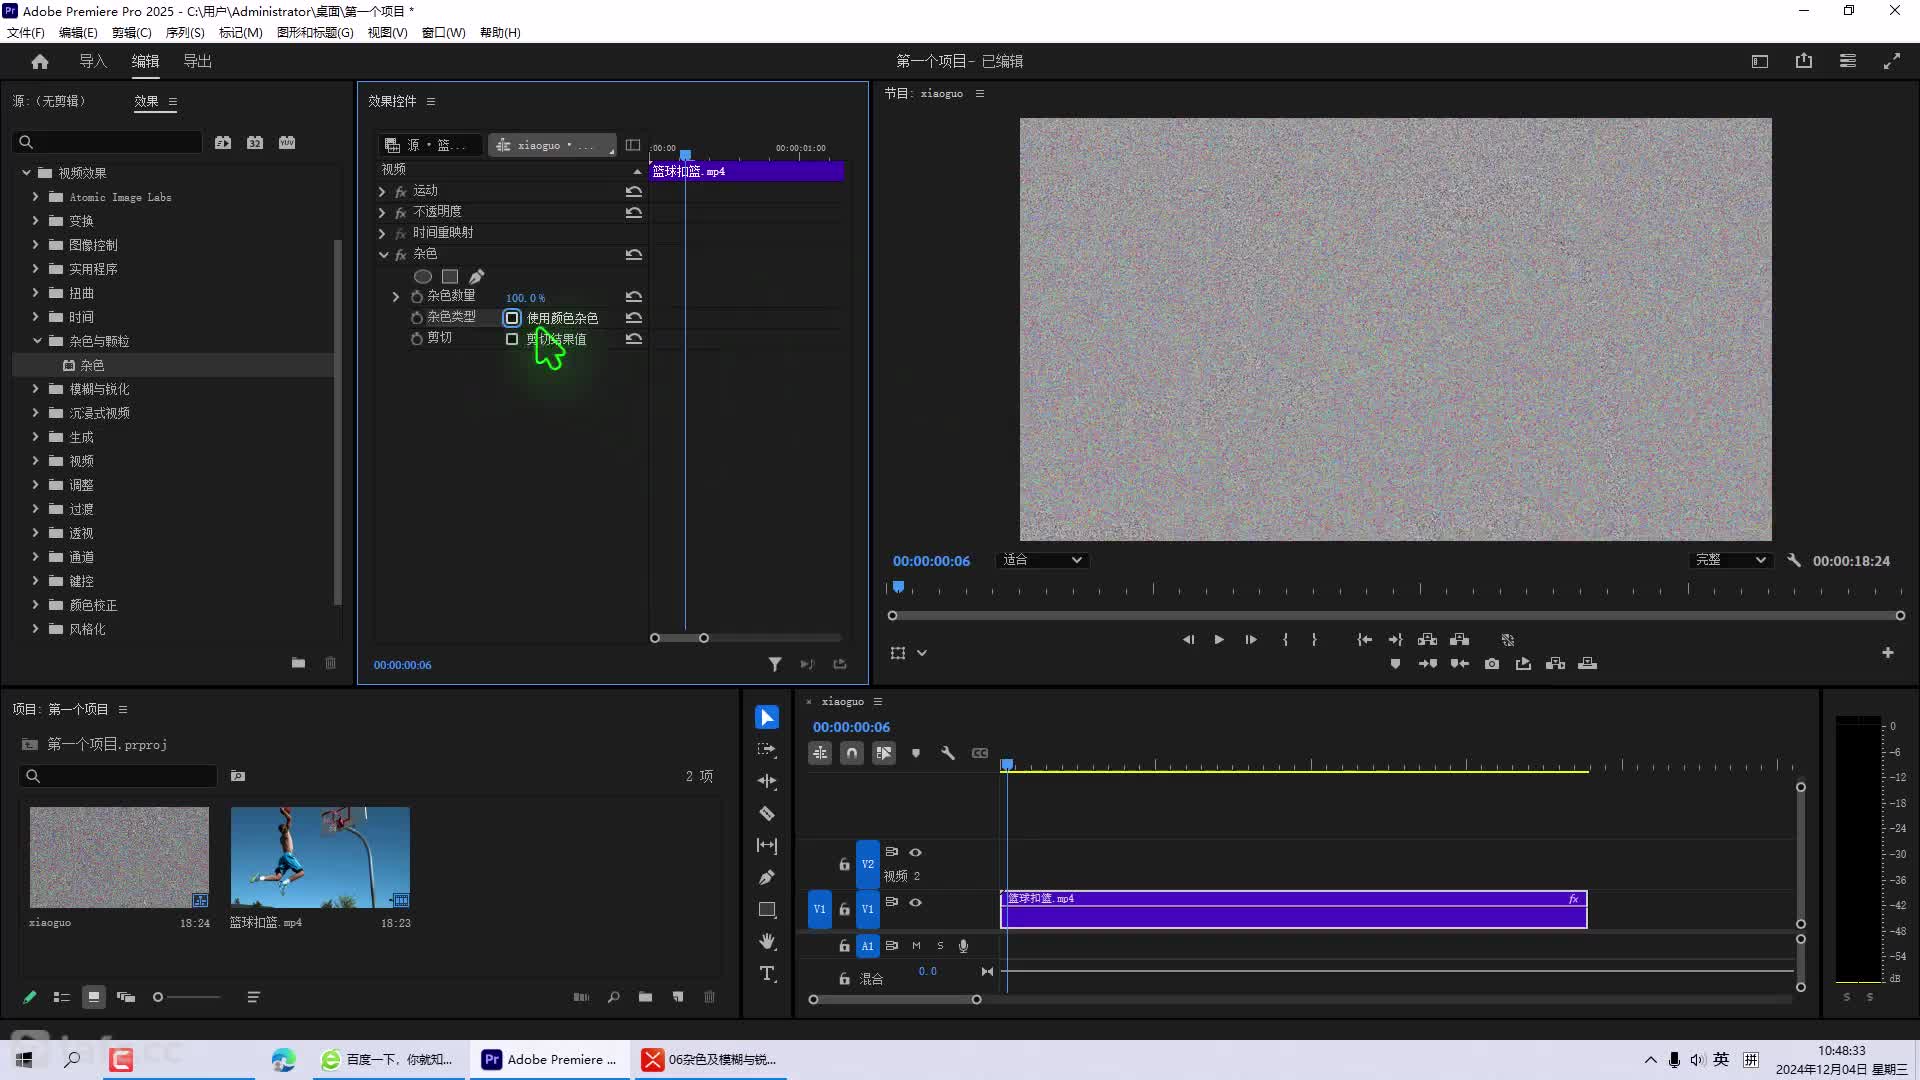The height and width of the screenshot is (1080, 1920).
Task: Click 杂色数量 value 100.0%
Action: 525,298
